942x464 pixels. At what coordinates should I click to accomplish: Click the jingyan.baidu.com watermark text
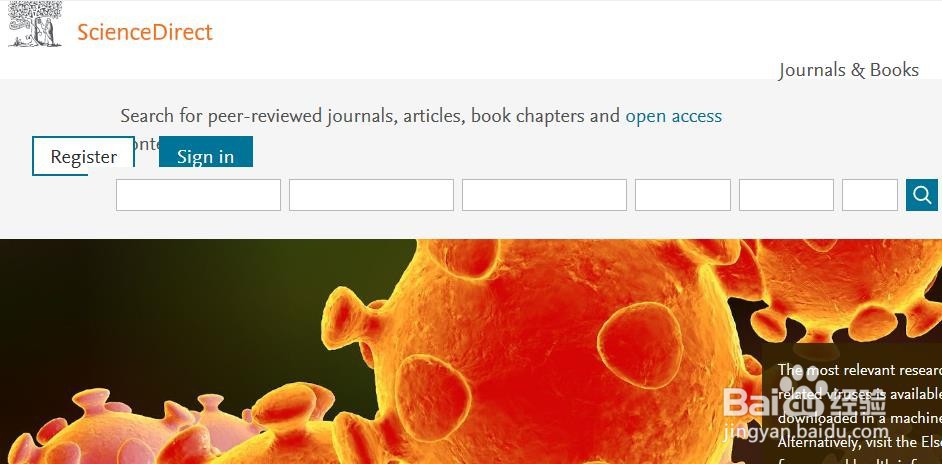(806, 431)
